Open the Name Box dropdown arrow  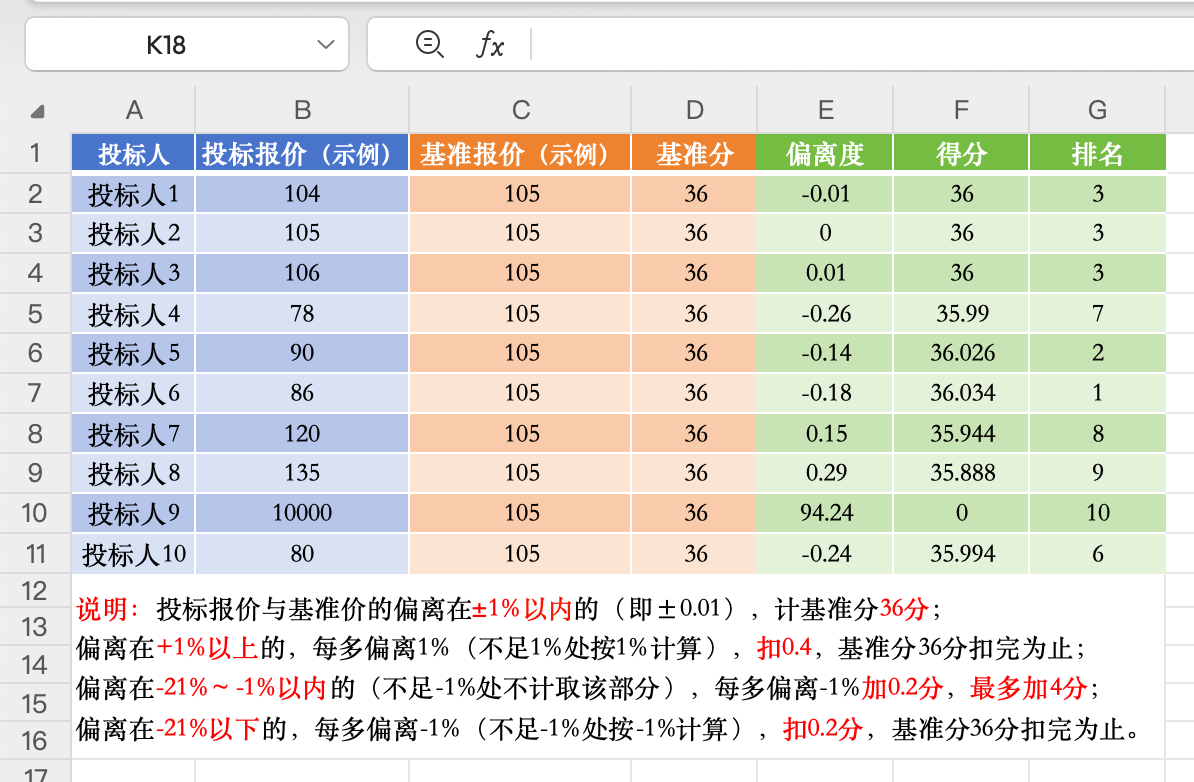click(x=326, y=45)
